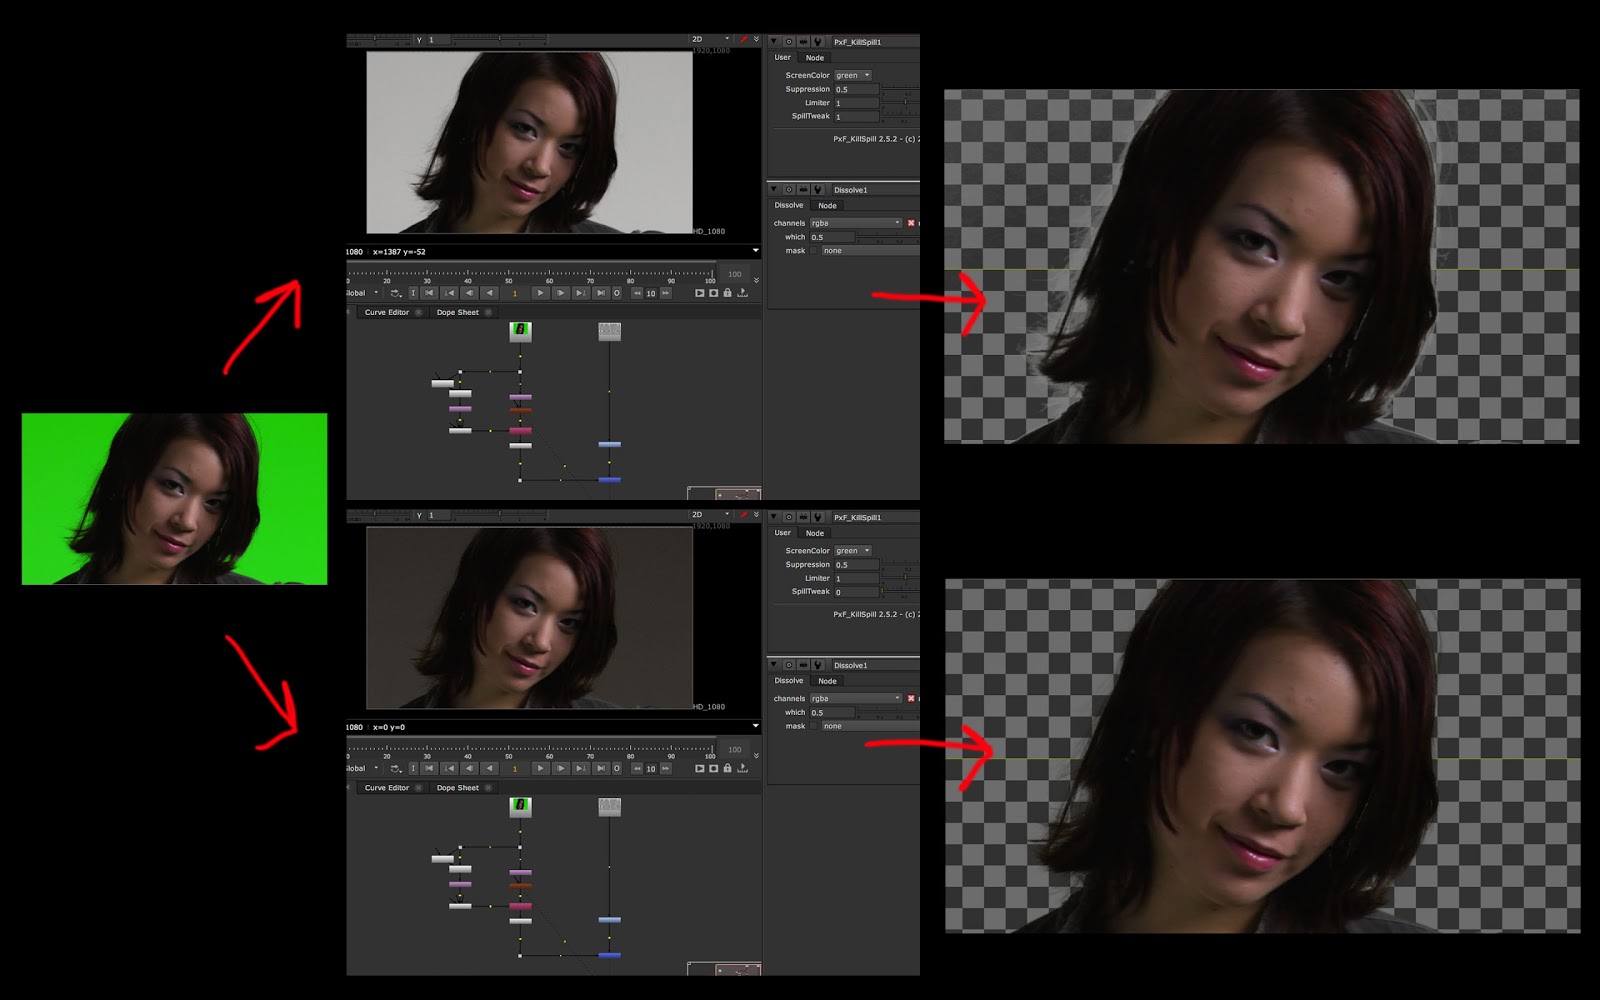Image resolution: width=1600 pixels, height=1000 pixels.
Task: Click the wrench icon of upper Dissolve1 panel
Action: coord(818,190)
